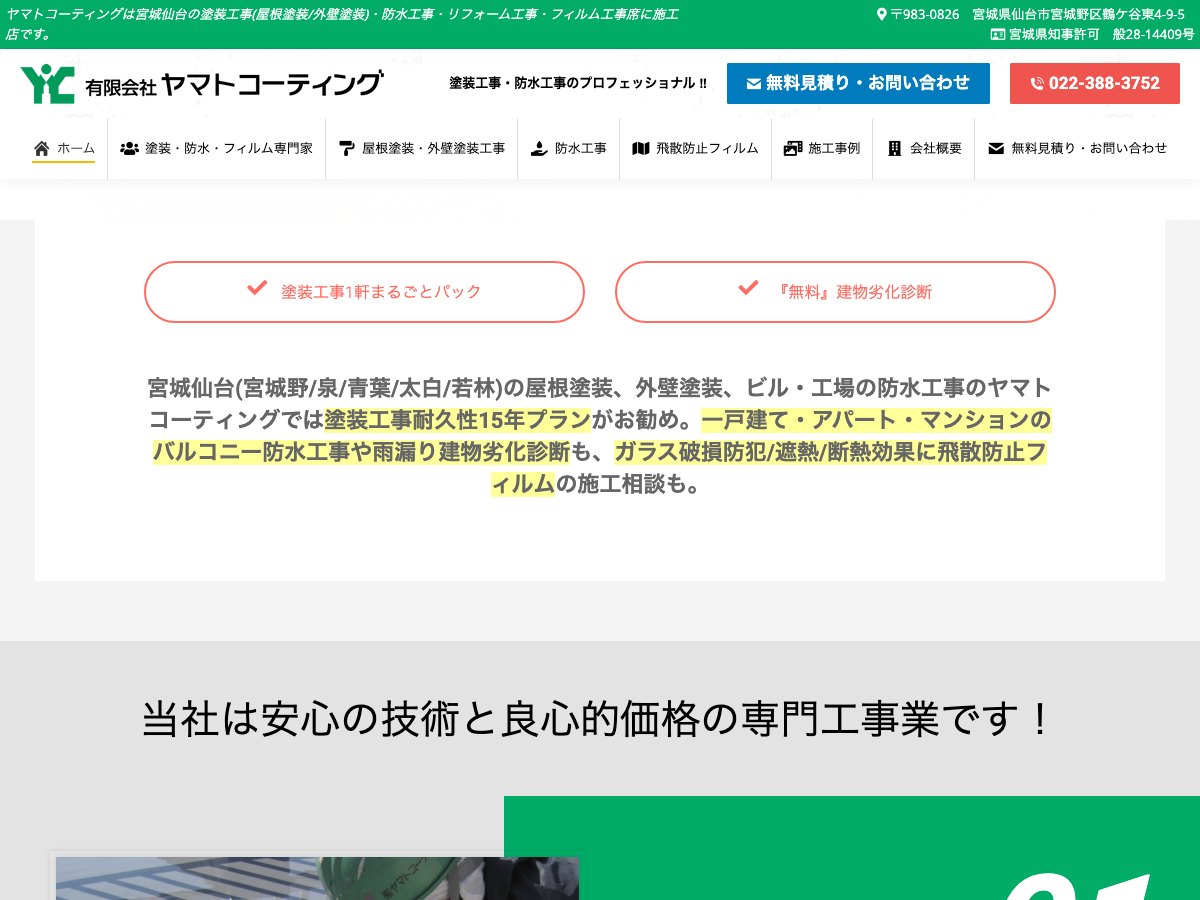The height and width of the screenshot is (900, 1200).
Task: Click the photo gallery icon beside 施工事例
Action: (793, 148)
